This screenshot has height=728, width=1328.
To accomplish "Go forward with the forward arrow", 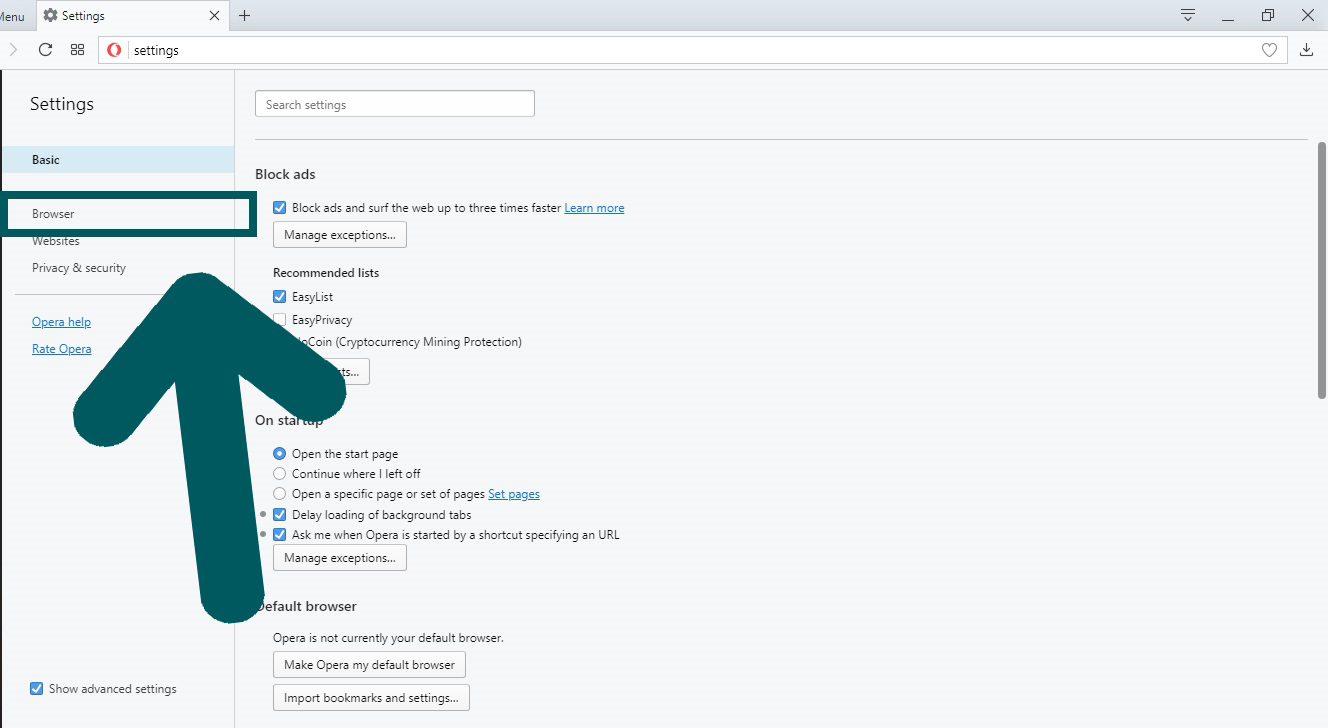I will click(13, 50).
